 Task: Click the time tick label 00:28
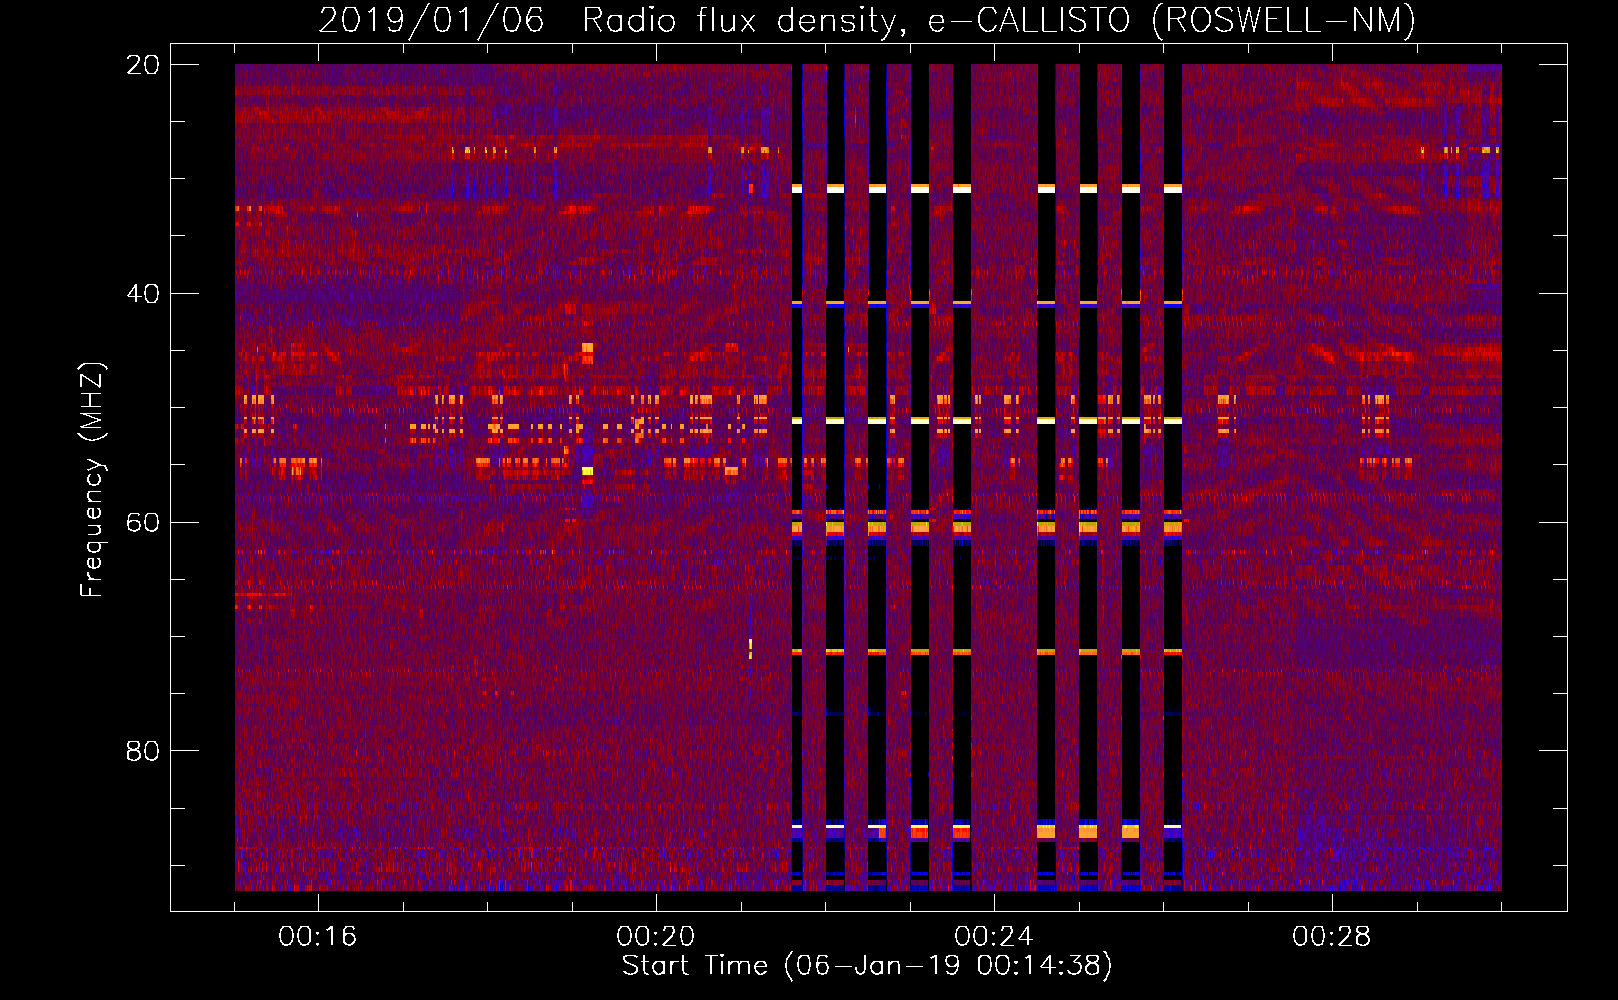coord(1332,936)
